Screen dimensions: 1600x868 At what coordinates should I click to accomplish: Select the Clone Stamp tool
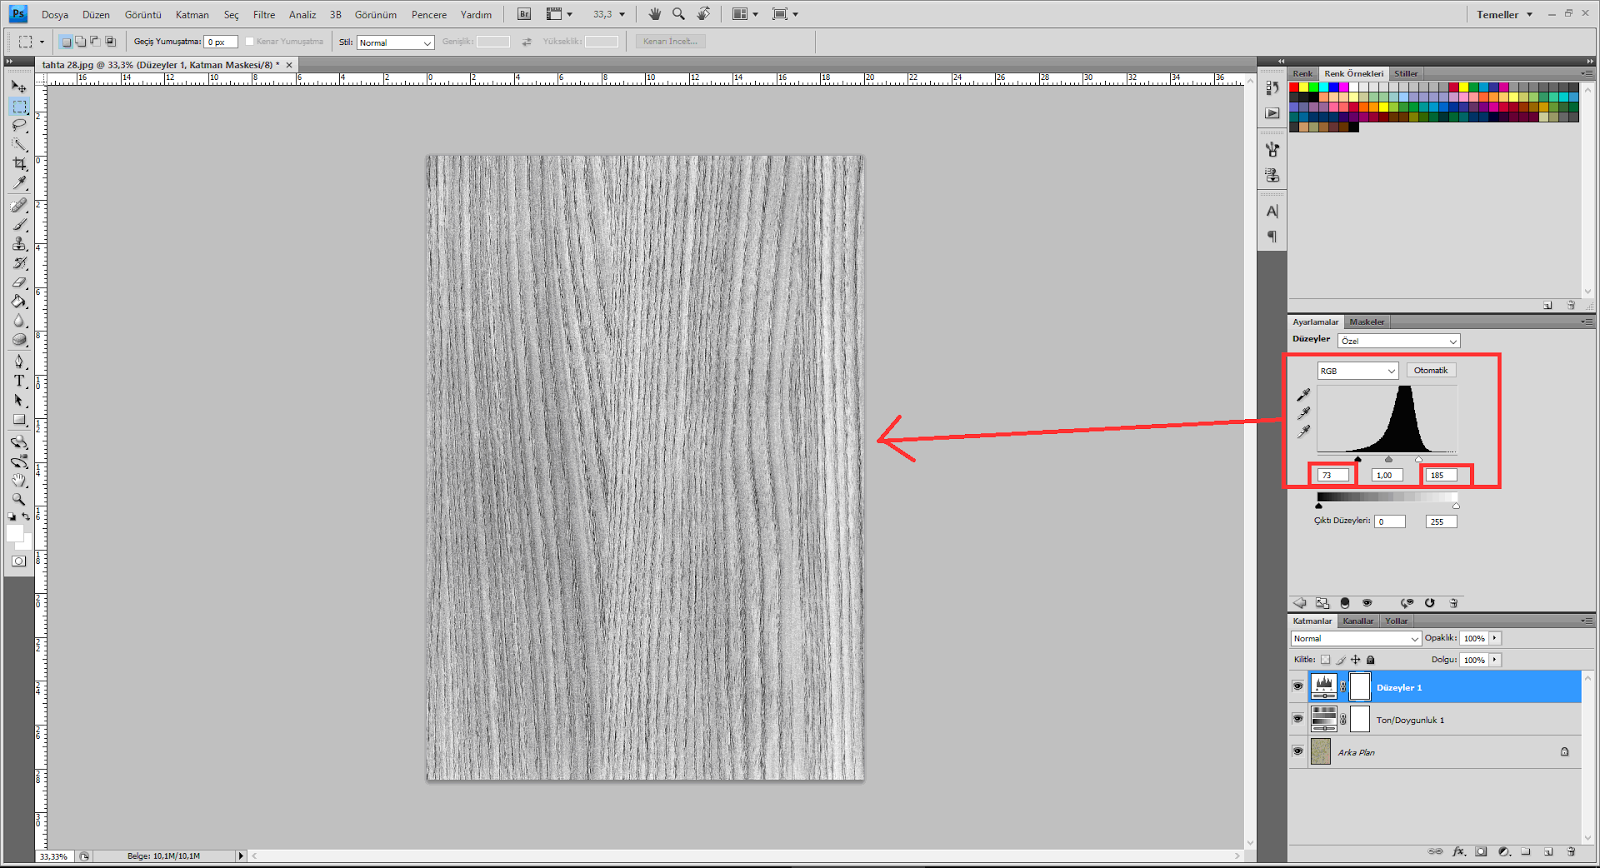[x=19, y=244]
